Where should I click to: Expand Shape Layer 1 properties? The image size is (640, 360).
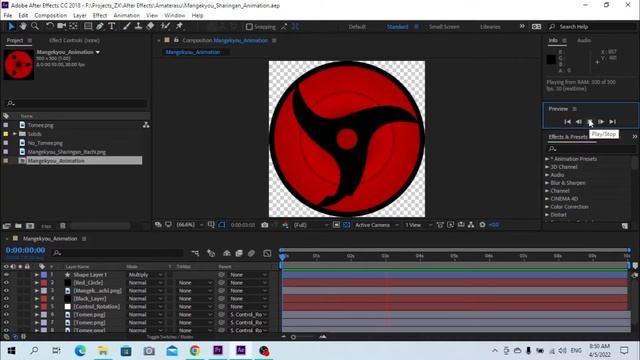click(36, 275)
